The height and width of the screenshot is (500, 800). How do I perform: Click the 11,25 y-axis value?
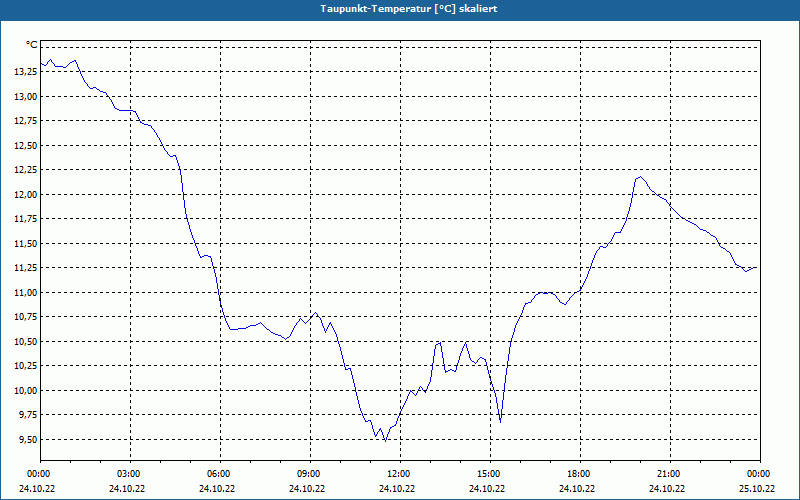(26, 268)
